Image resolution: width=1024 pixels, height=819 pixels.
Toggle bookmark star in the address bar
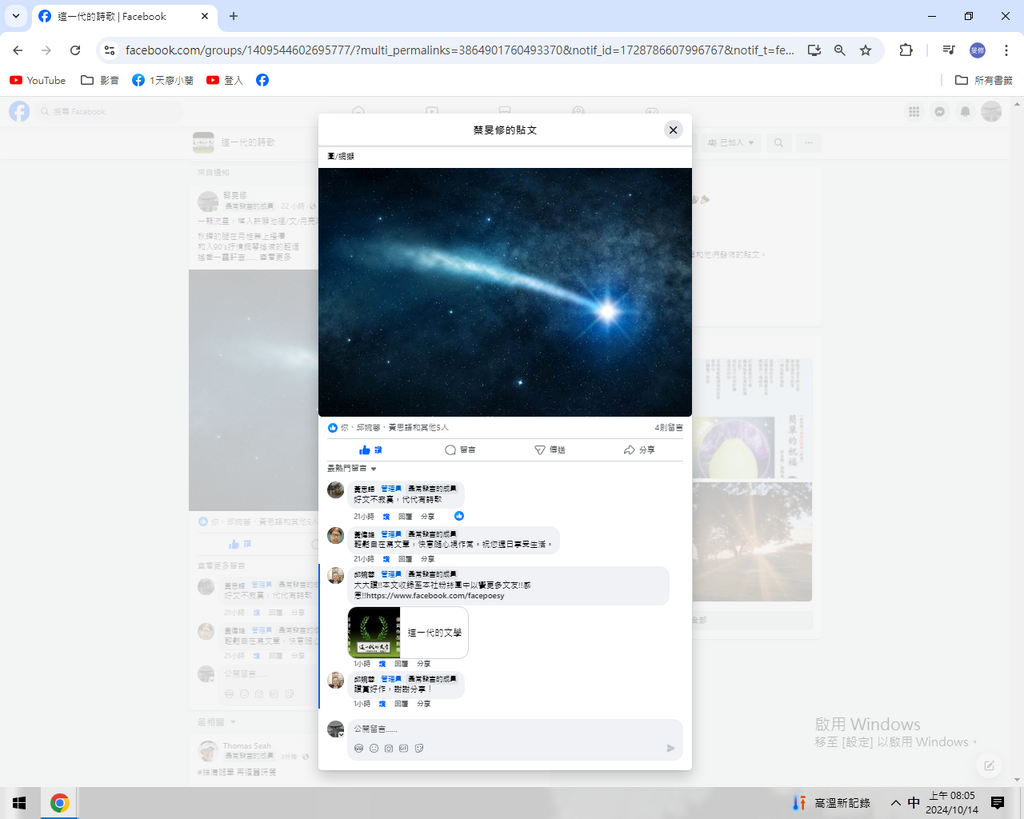coord(866,50)
